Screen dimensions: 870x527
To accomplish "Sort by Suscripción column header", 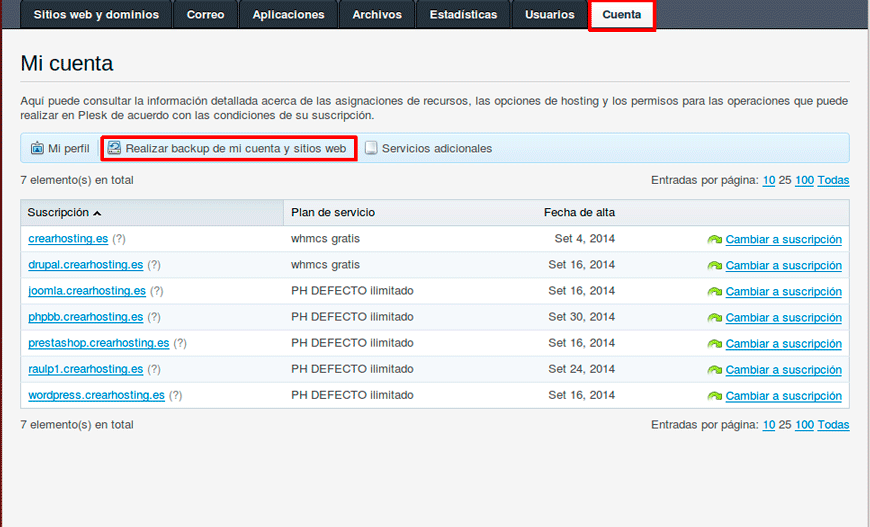I will tap(59, 213).
